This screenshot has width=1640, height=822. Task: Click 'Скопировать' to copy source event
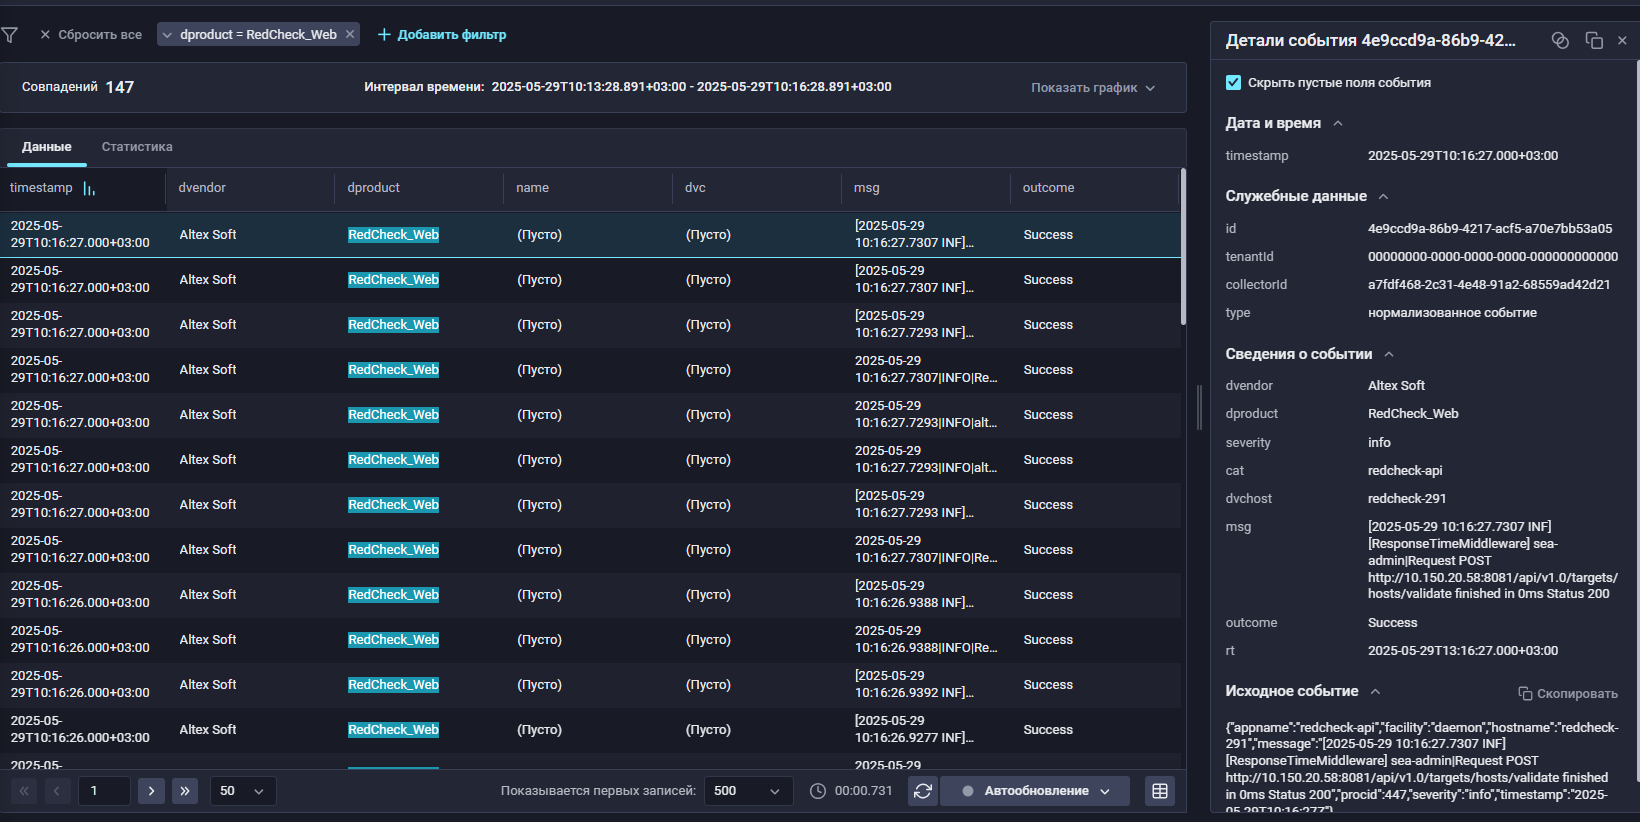1568,694
